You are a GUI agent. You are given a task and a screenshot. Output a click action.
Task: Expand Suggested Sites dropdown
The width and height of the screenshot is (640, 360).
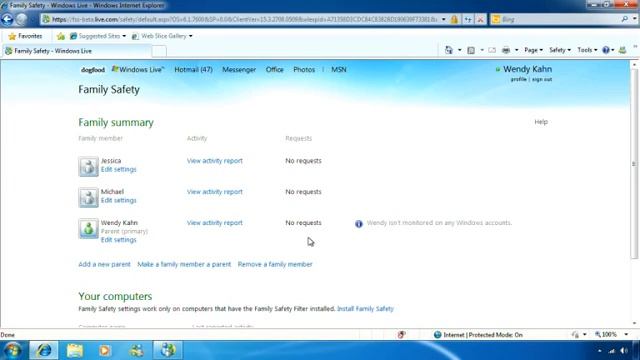point(124,36)
